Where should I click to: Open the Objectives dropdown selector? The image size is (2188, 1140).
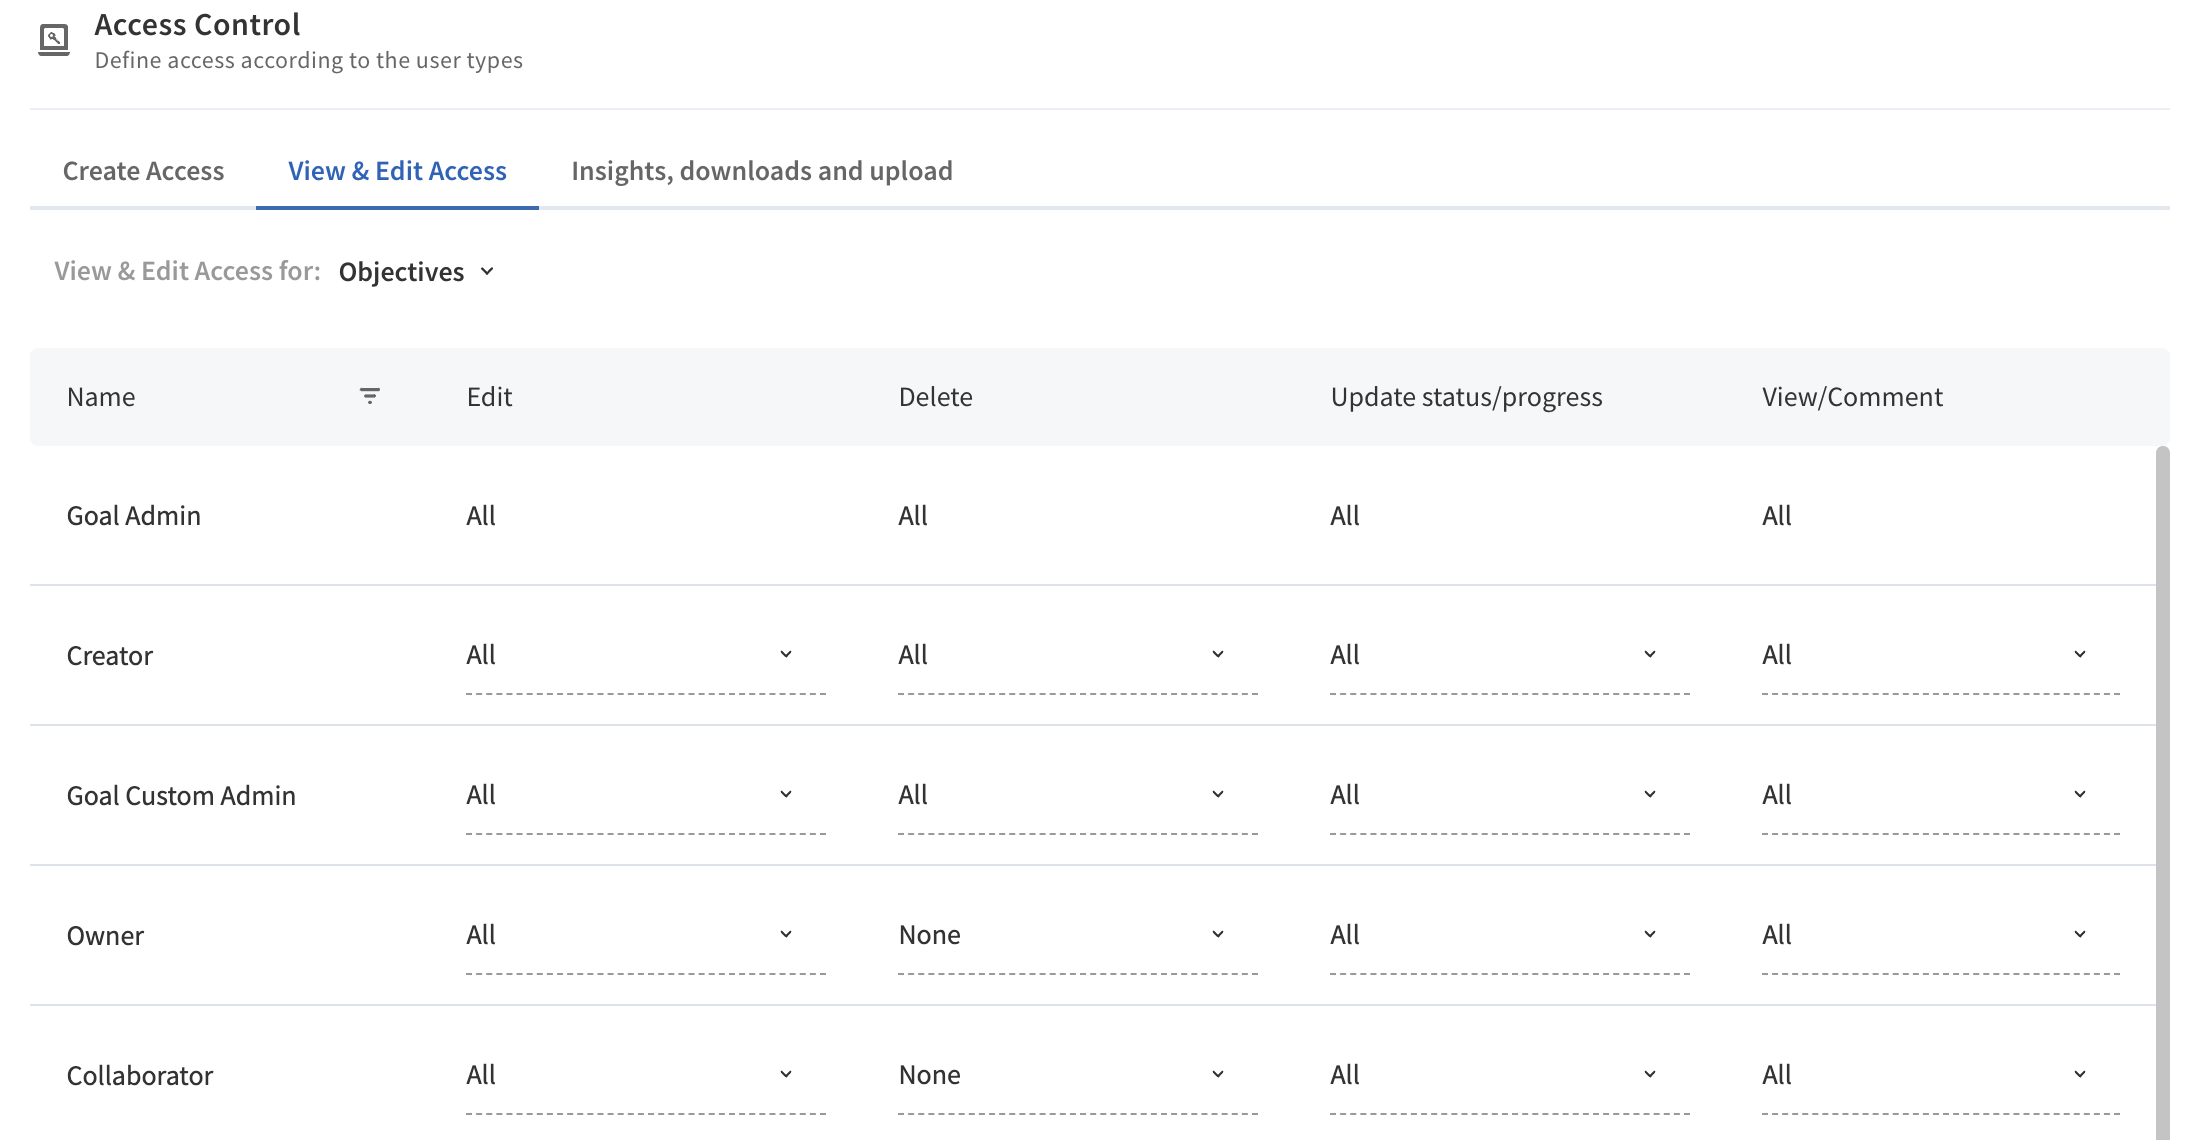tap(416, 272)
